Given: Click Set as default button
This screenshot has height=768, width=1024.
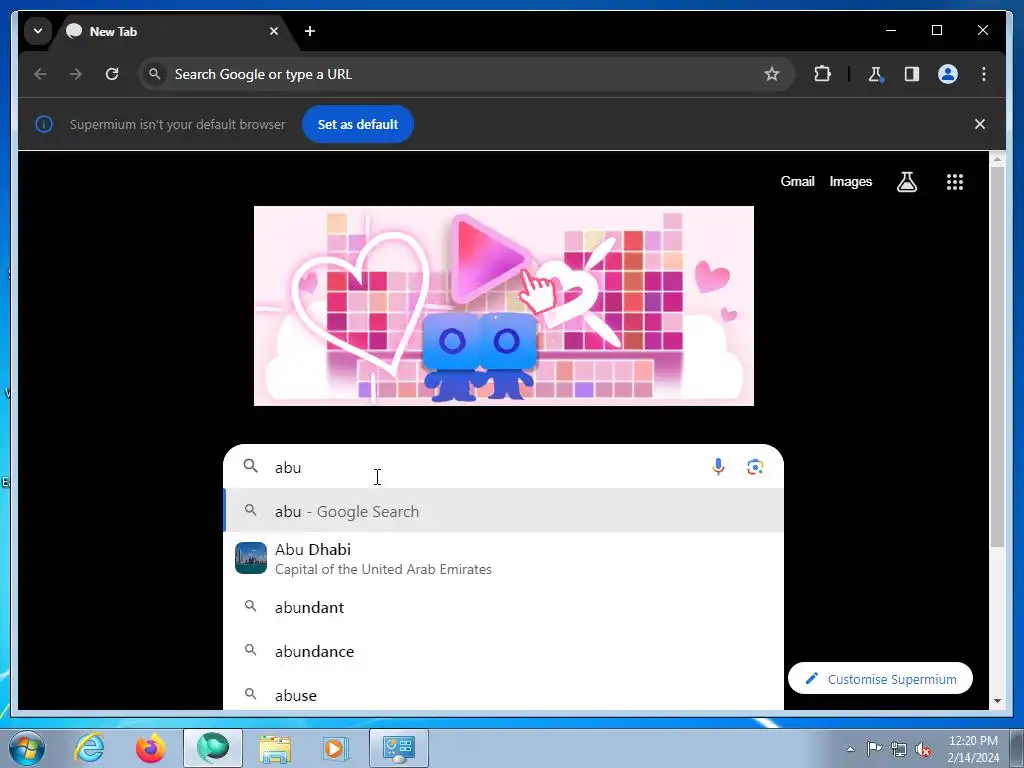Looking at the screenshot, I should tap(357, 124).
